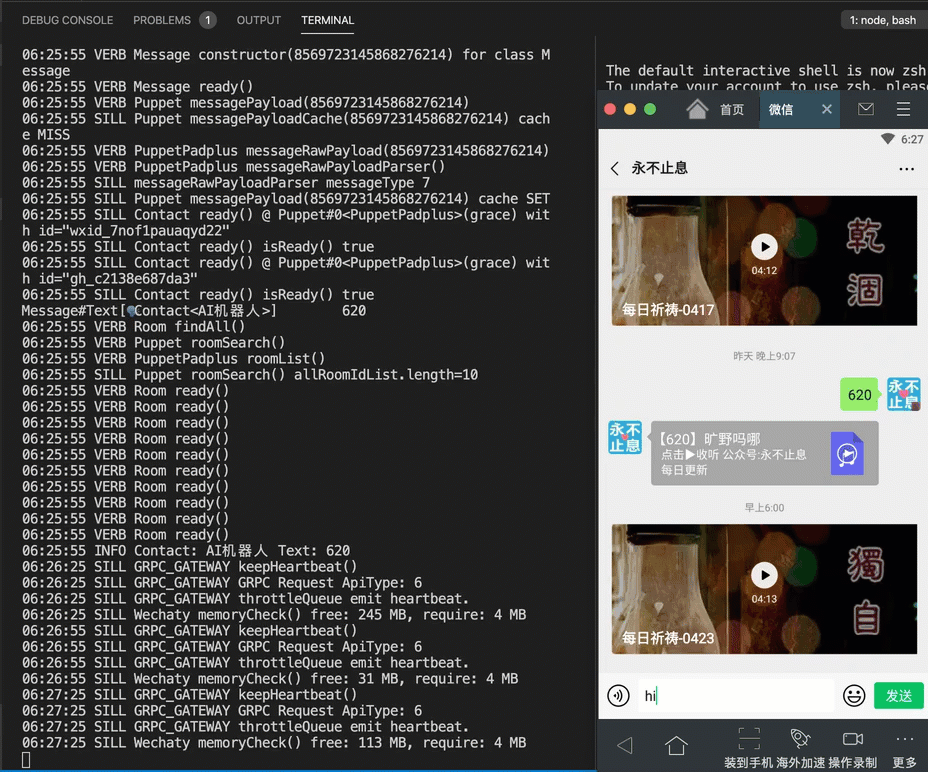Open 永不止息 avatar beside audio card
The width and height of the screenshot is (928, 772).
(x=625, y=438)
